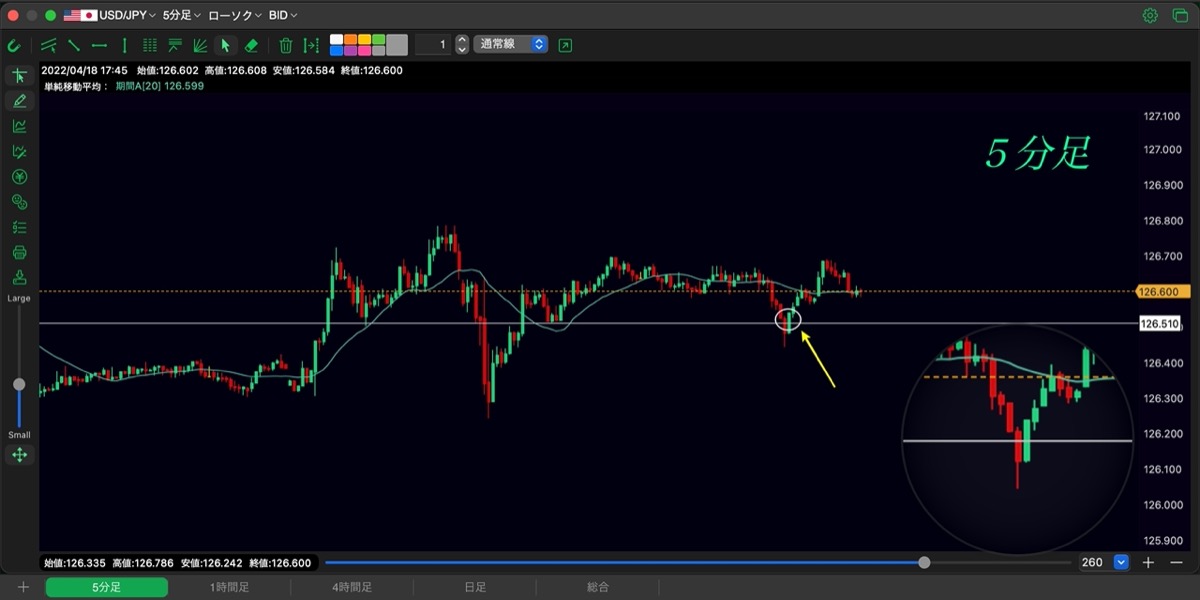Viewport: 1200px width, 600px height.
Task: Select the horizontal line drawing tool
Action: pyautogui.click(x=99, y=45)
